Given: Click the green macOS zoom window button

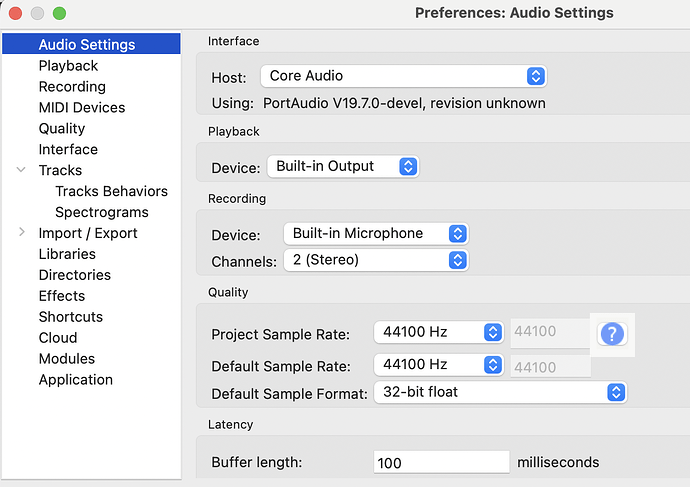Looking at the screenshot, I should pyautogui.click(x=59, y=14).
